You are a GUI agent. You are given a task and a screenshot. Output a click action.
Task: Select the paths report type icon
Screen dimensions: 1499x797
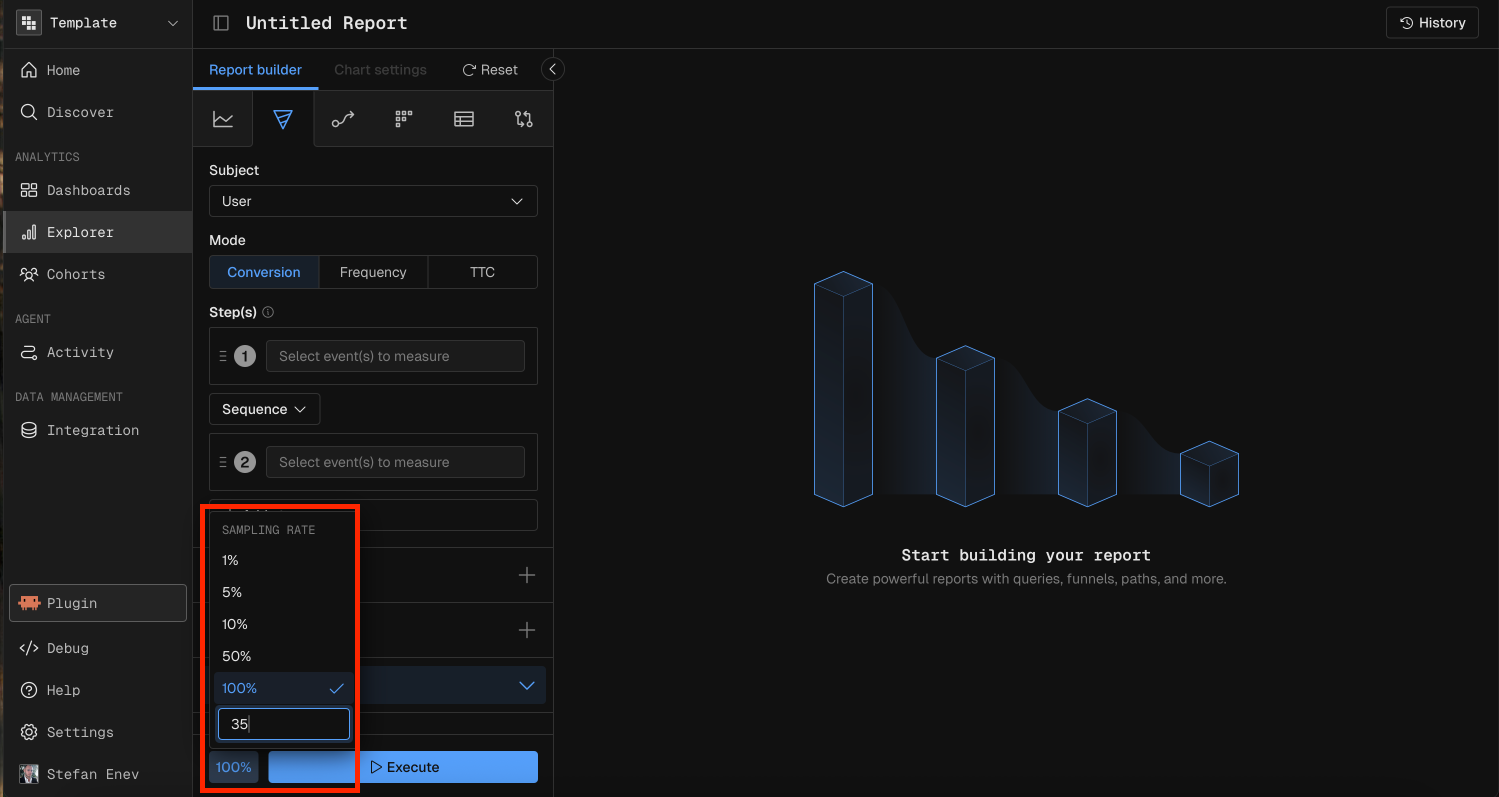click(343, 119)
